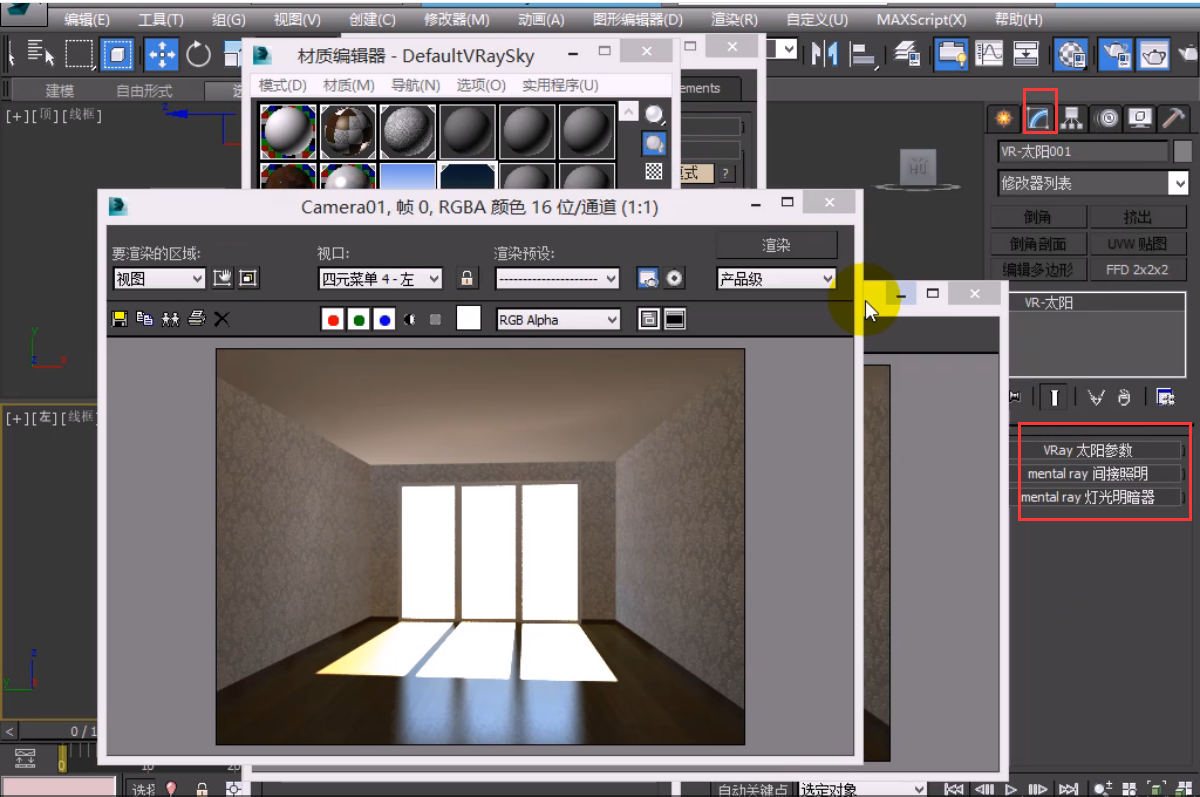Open the Utilities hammer panel icon
Screen dimensions: 1200x797
coord(1173,119)
